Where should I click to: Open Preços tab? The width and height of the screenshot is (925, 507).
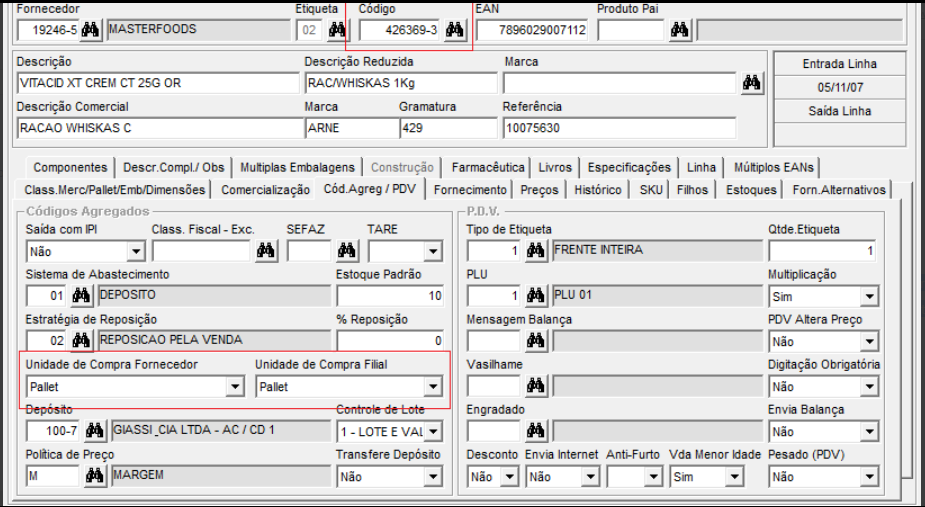tap(540, 190)
